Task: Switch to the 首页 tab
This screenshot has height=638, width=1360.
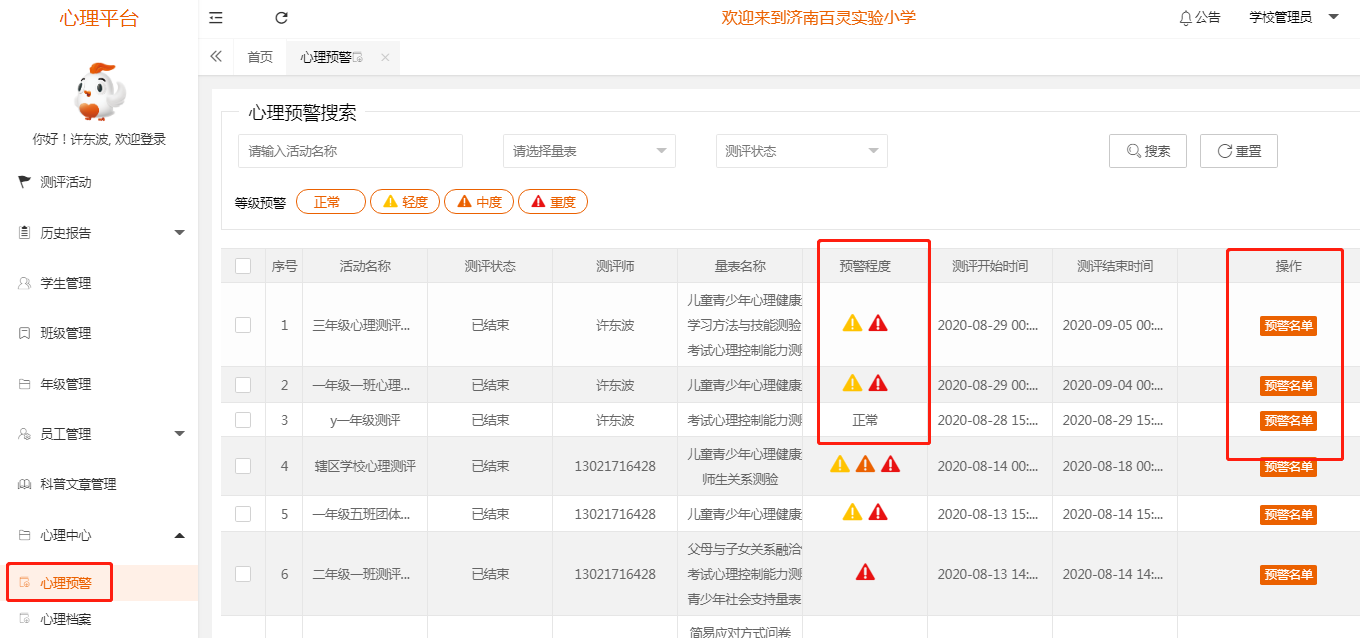Action: 259,57
